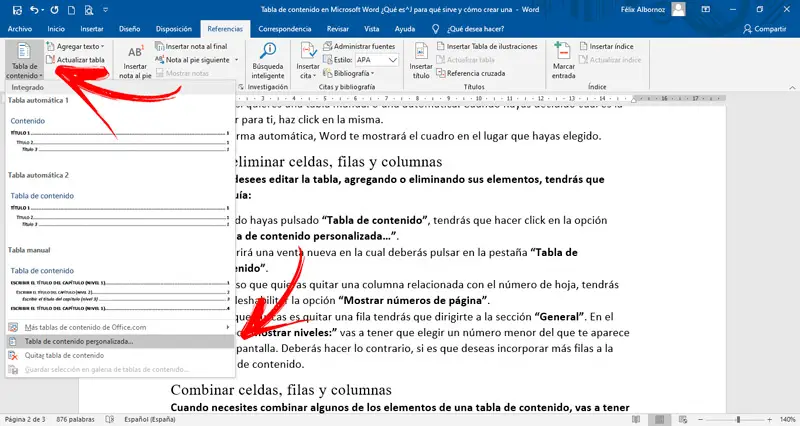The width and height of the screenshot is (800, 426).
Task: Click the 876 palabras word count
Action: (x=75, y=419)
